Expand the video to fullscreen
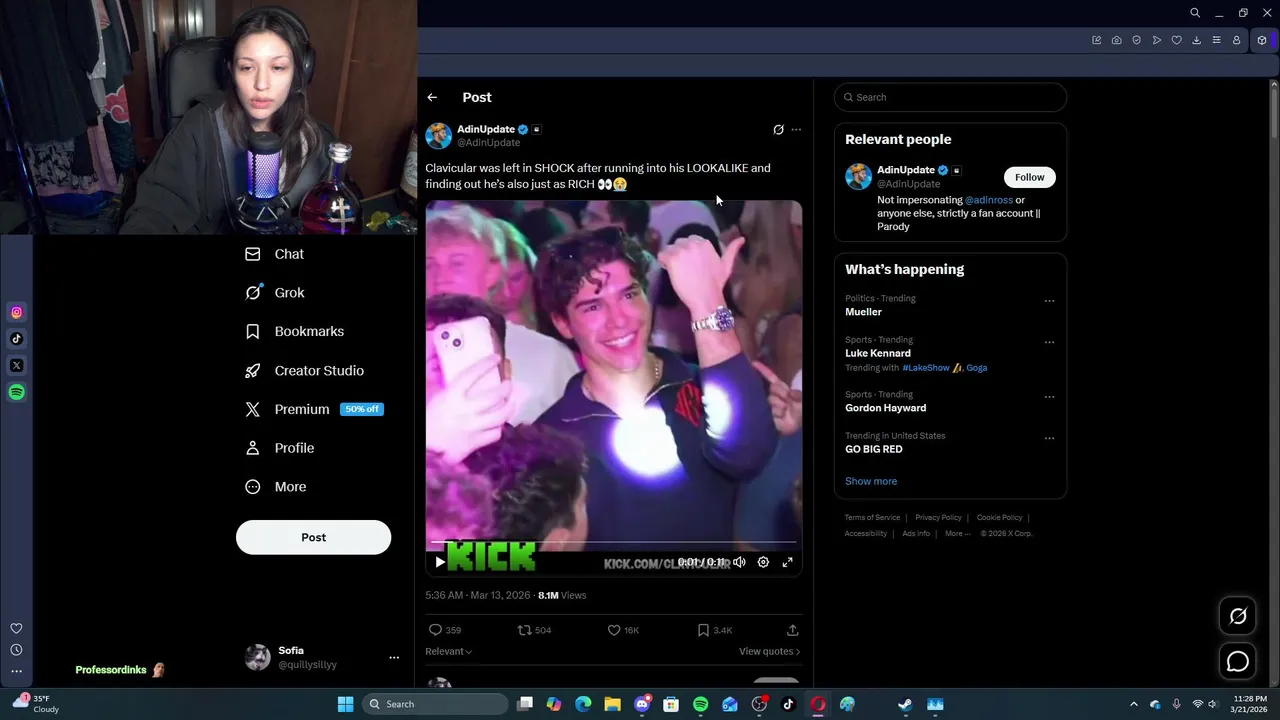The height and width of the screenshot is (720, 1280). pos(787,562)
